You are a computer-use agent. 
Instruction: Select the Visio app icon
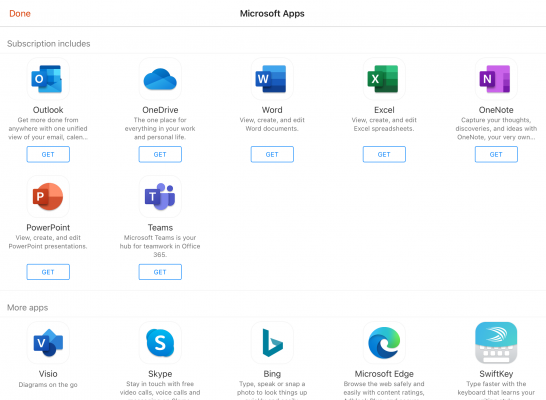48,343
